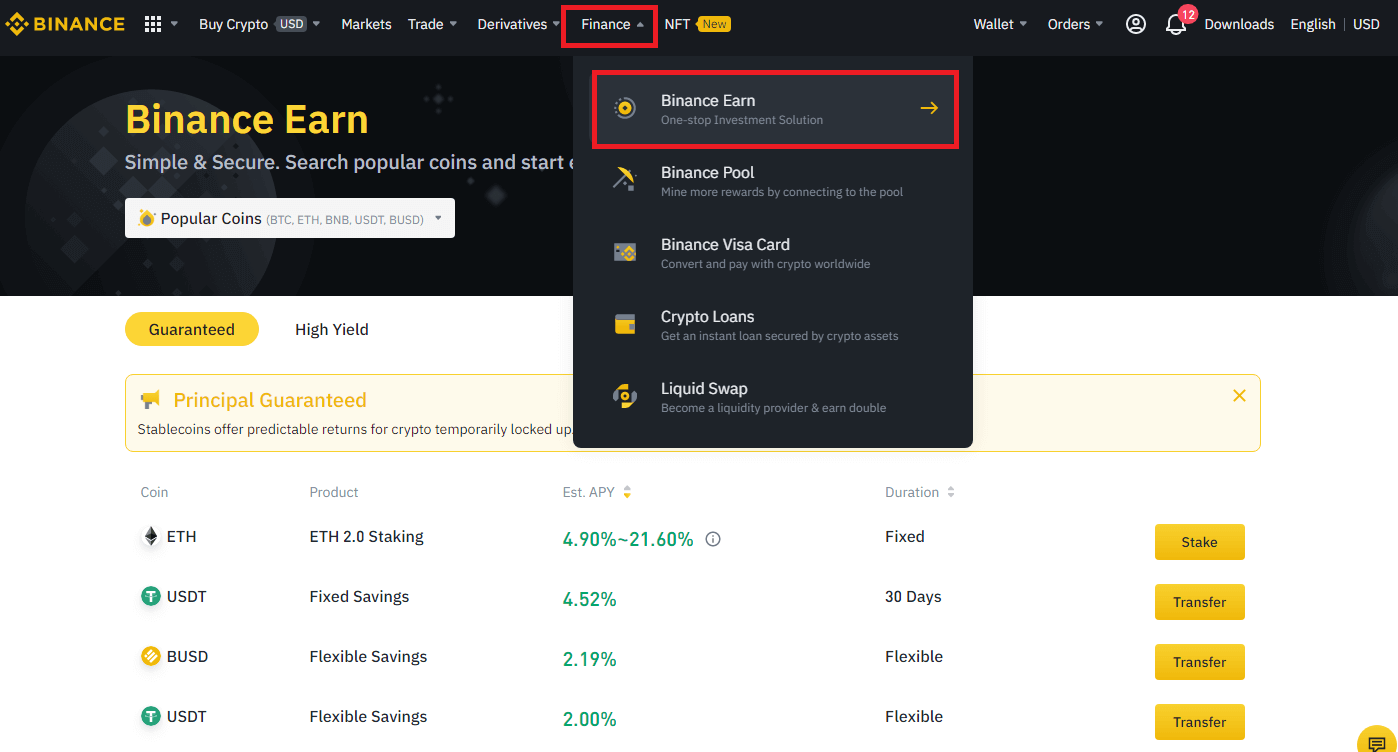Click the info icon beside ETH APY
Image resolution: width=1398 pixels, height=752 pixels.
(713, 539)
